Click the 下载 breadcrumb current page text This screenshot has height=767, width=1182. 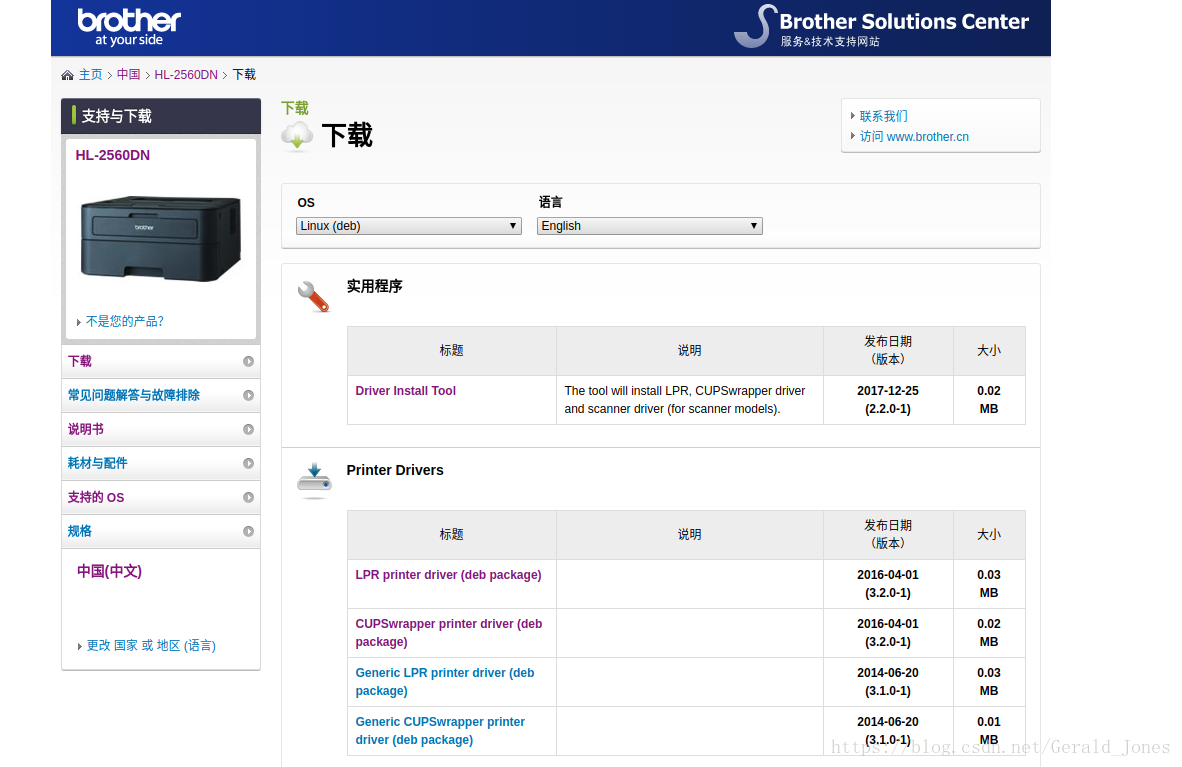[244, 75]
